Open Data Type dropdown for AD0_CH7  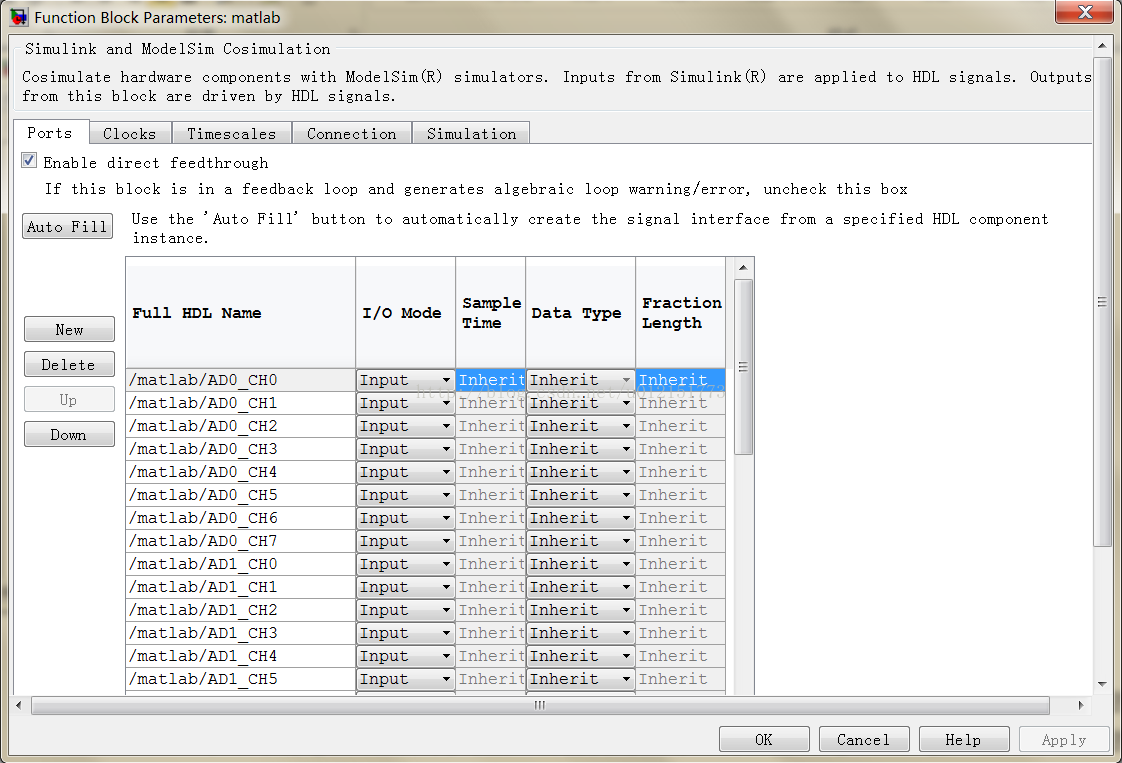click(580, 540)
